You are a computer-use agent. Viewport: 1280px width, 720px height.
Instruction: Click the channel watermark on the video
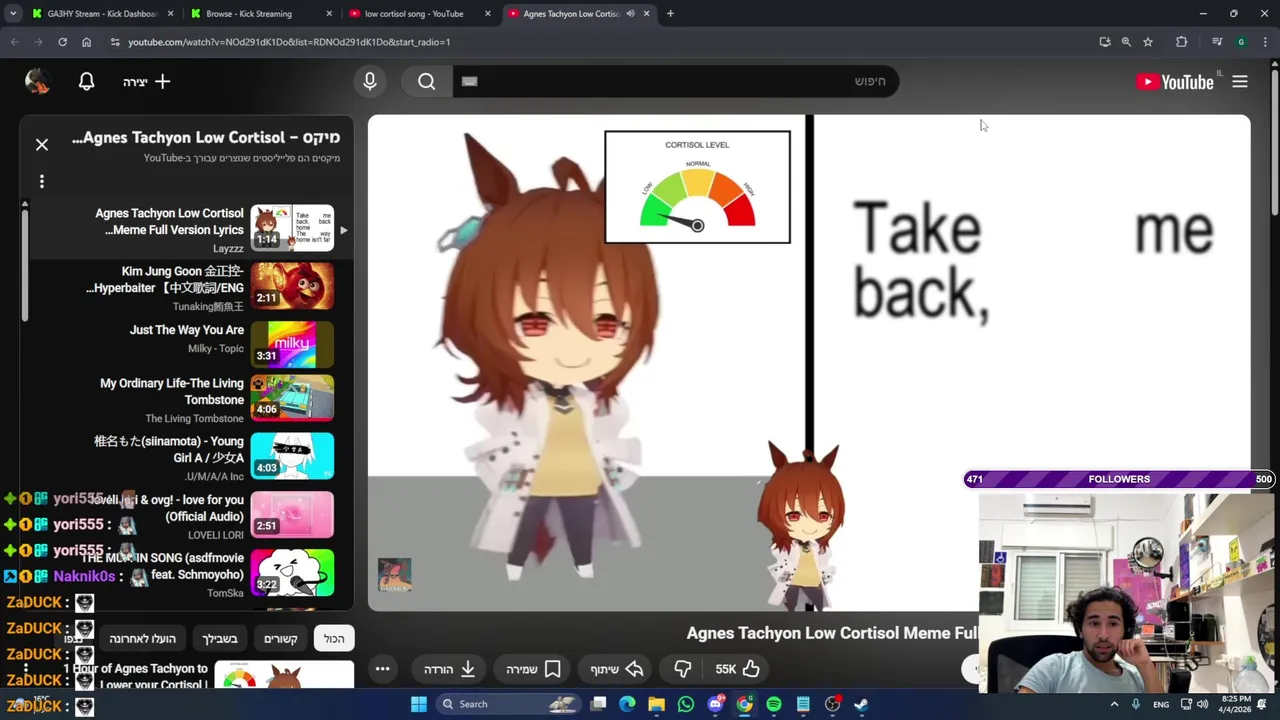click(394, 575)
